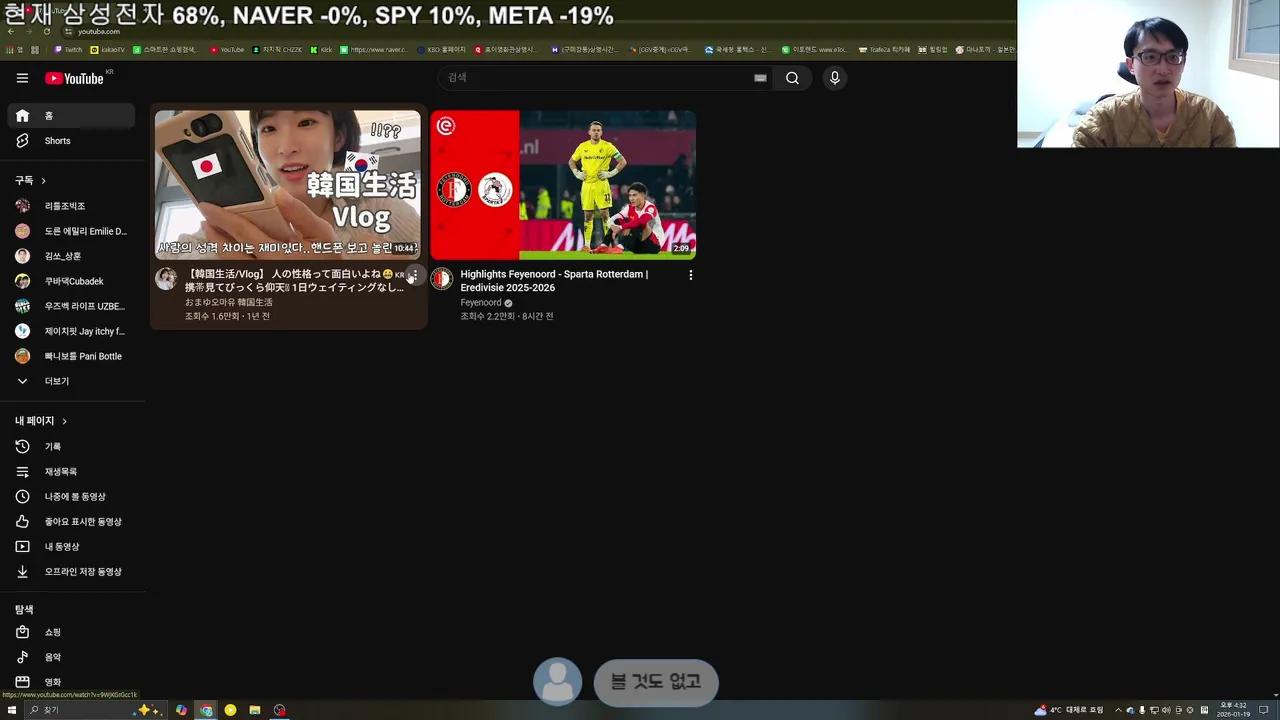Open the YouTube hamburger guide menu
Viewport: 1280px width, 720px height.
(x=22, y=78)
